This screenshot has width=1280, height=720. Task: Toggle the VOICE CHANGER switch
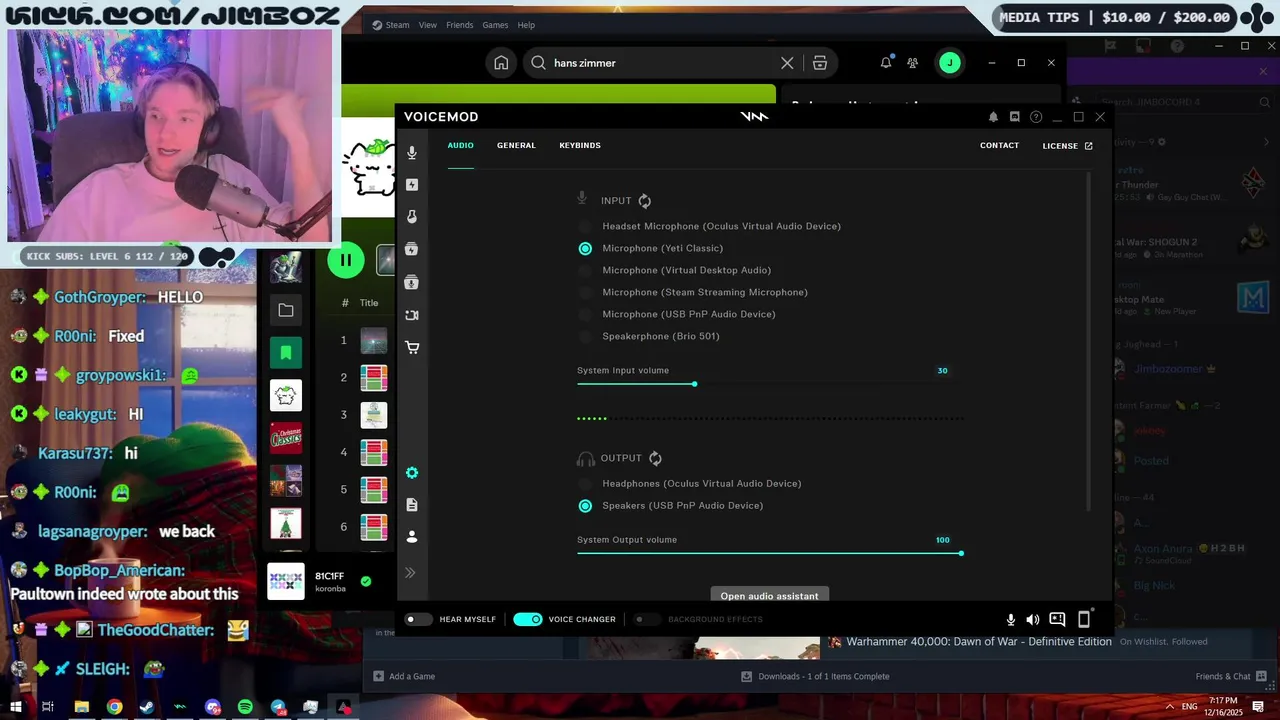(x=527, y=619)
